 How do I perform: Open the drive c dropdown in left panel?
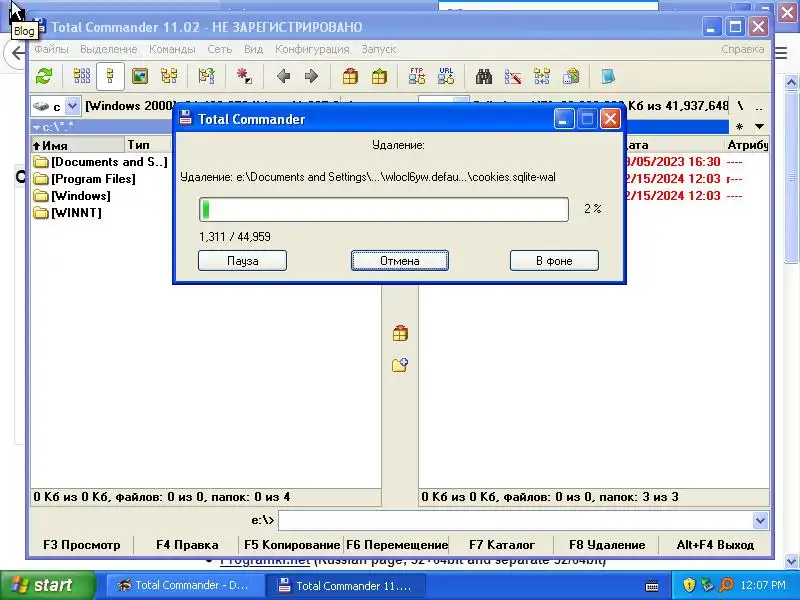tap(72, 106)
